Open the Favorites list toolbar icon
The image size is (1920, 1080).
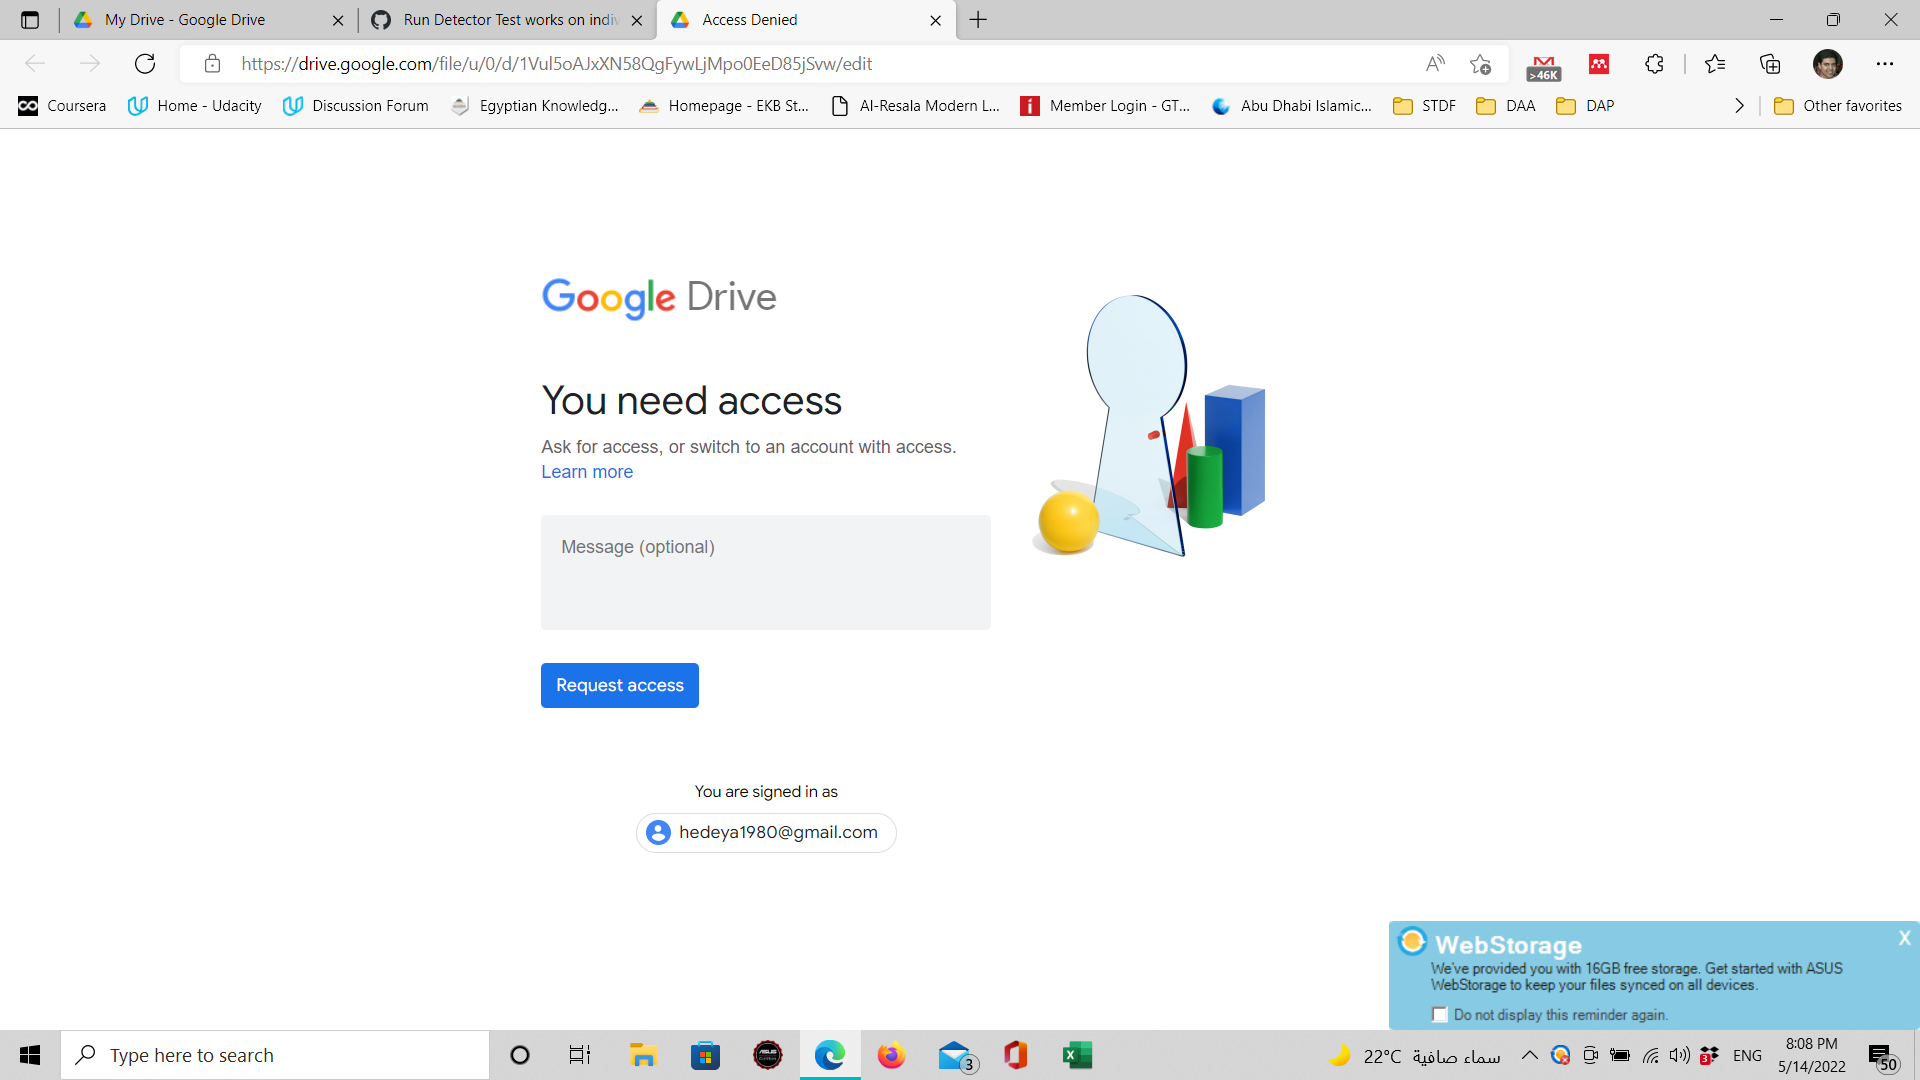(1715, 64)
